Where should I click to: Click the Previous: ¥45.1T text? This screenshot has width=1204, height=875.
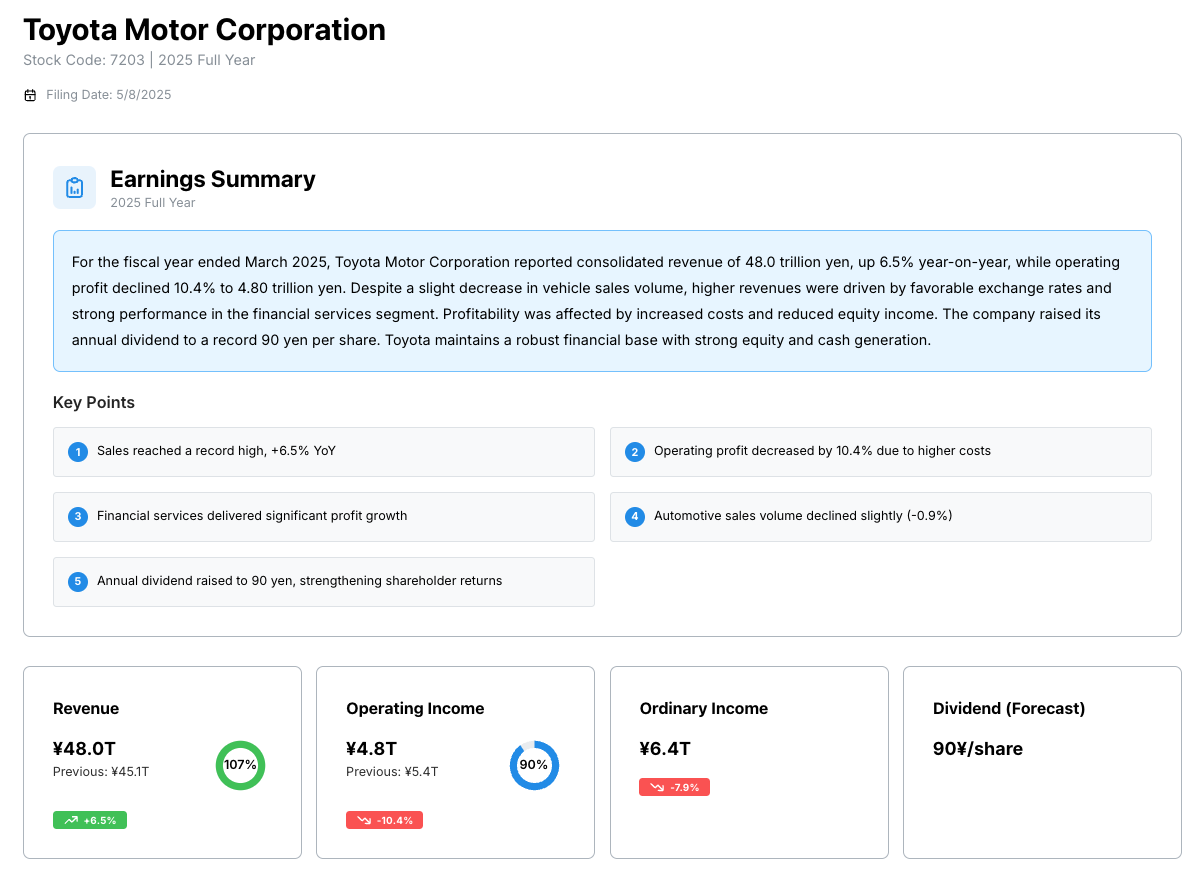point(101,772)
